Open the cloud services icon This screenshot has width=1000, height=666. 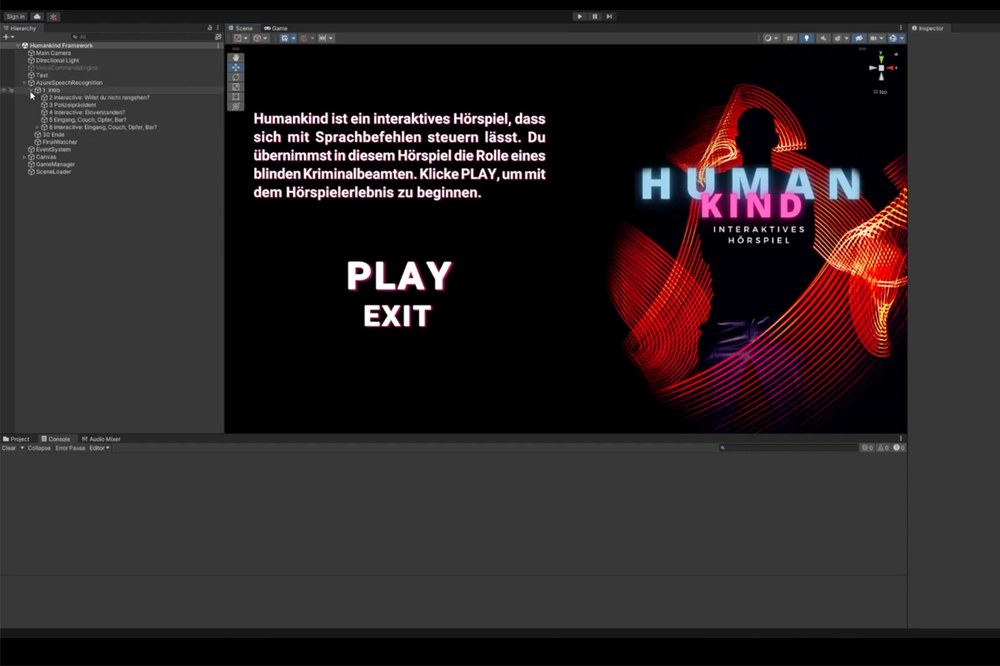coord(37,17)
